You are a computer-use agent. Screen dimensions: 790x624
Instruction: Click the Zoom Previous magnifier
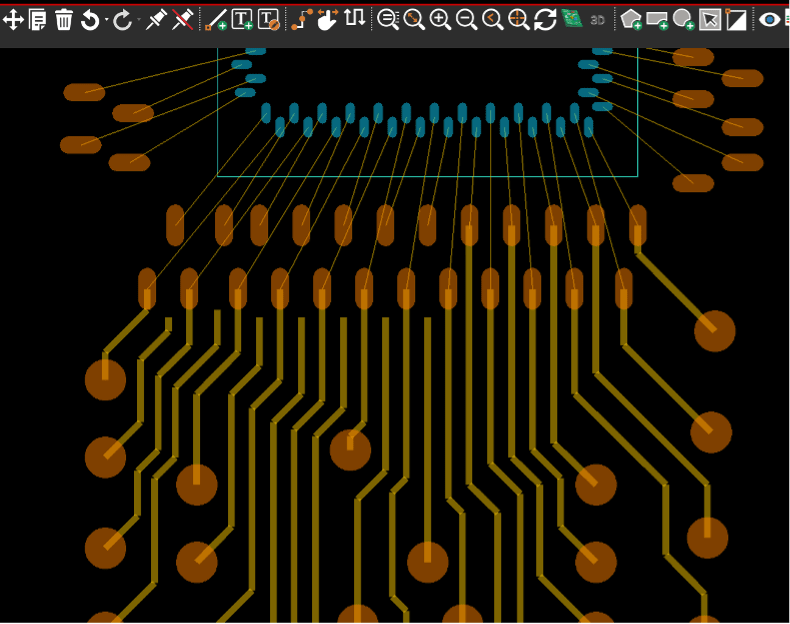point(493,20)
